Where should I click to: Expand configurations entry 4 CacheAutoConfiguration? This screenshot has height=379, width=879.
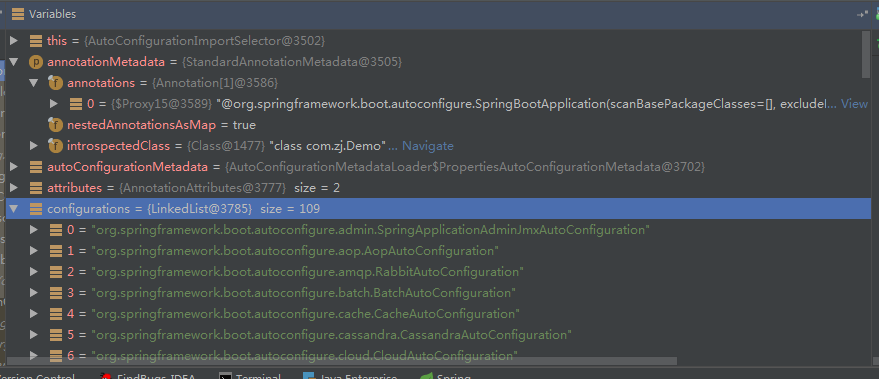[34, 314]
